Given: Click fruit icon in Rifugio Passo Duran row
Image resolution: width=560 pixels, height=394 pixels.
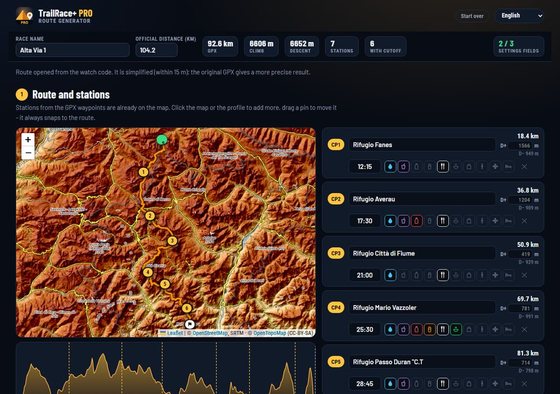Looking at the screenshot, I should tap(403, 384).
